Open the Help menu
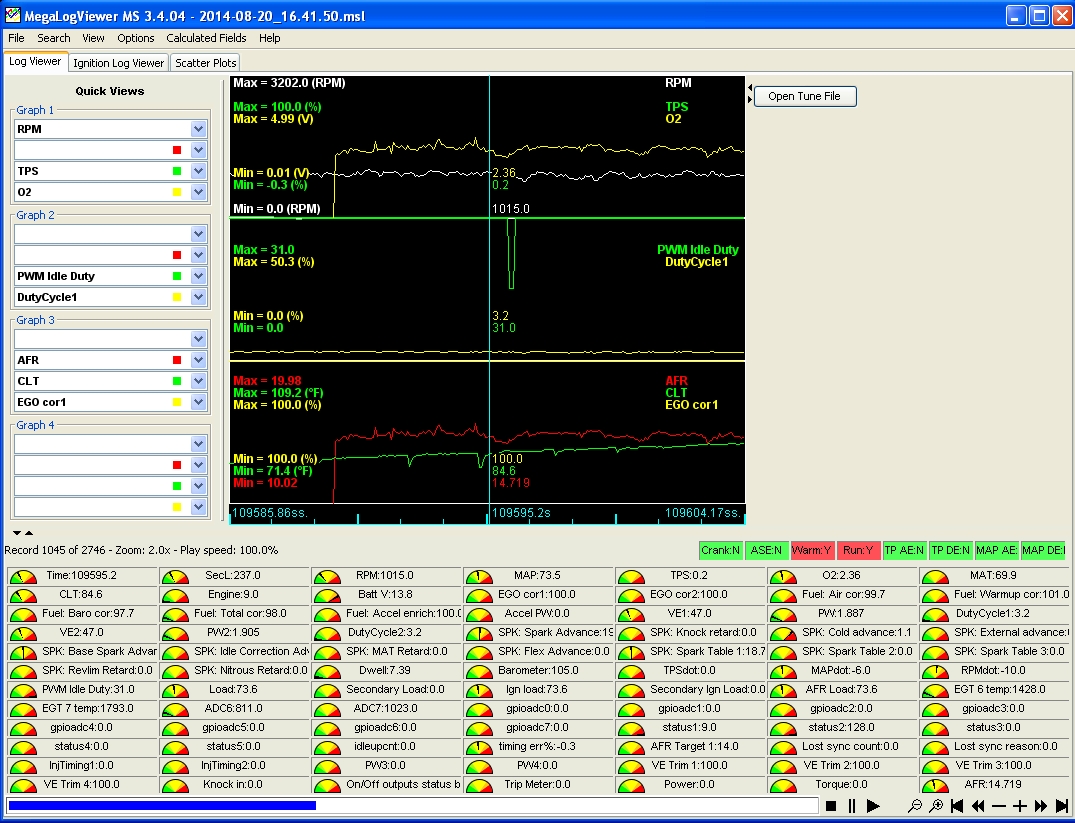This screenshot has height=823, width=1075. 269,38
